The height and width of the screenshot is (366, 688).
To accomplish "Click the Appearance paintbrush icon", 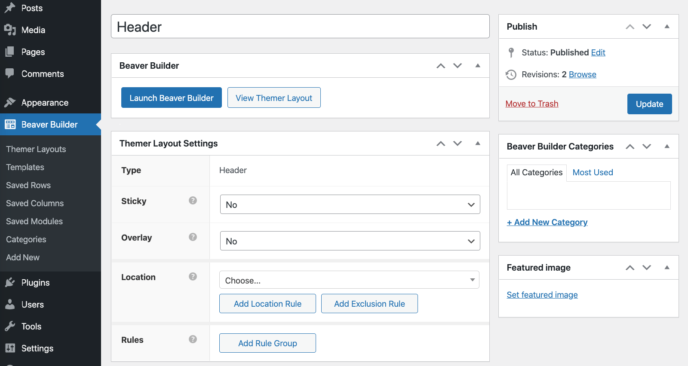I will pyautogui.click(x=10, y=102).
